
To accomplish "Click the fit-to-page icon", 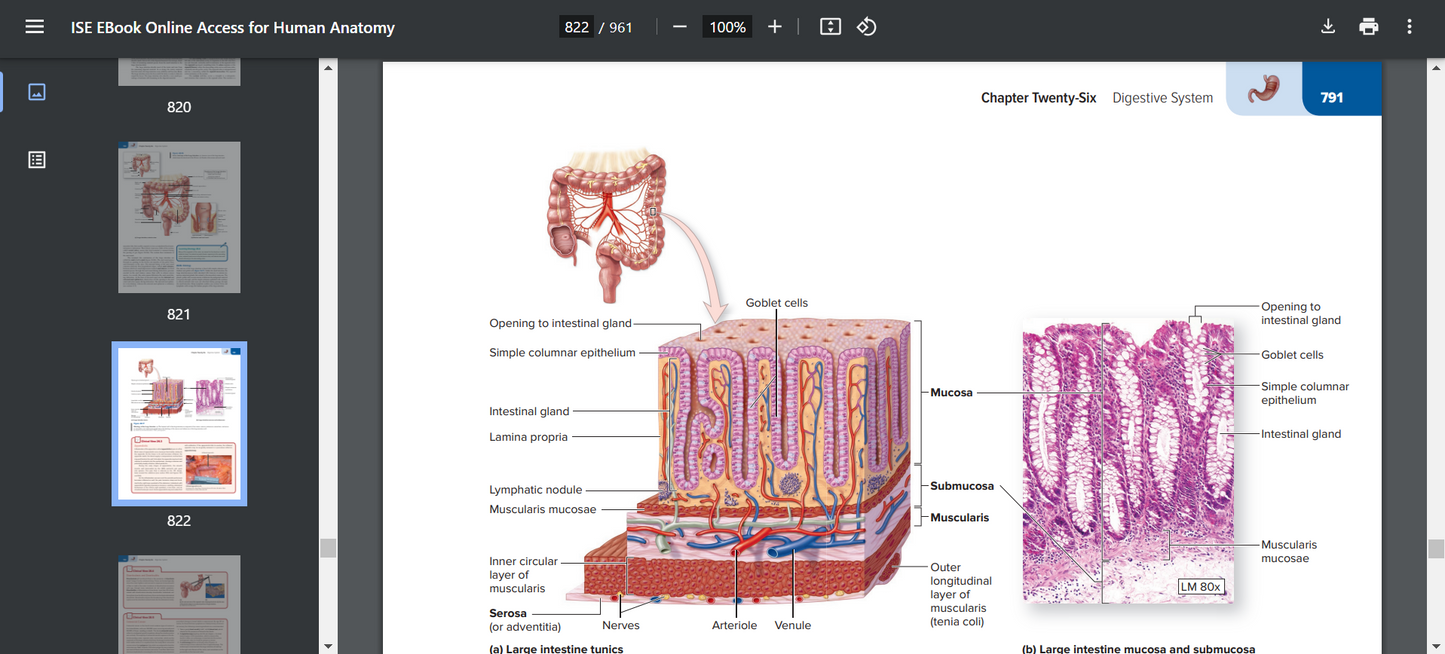I will [x=829, y=26].
